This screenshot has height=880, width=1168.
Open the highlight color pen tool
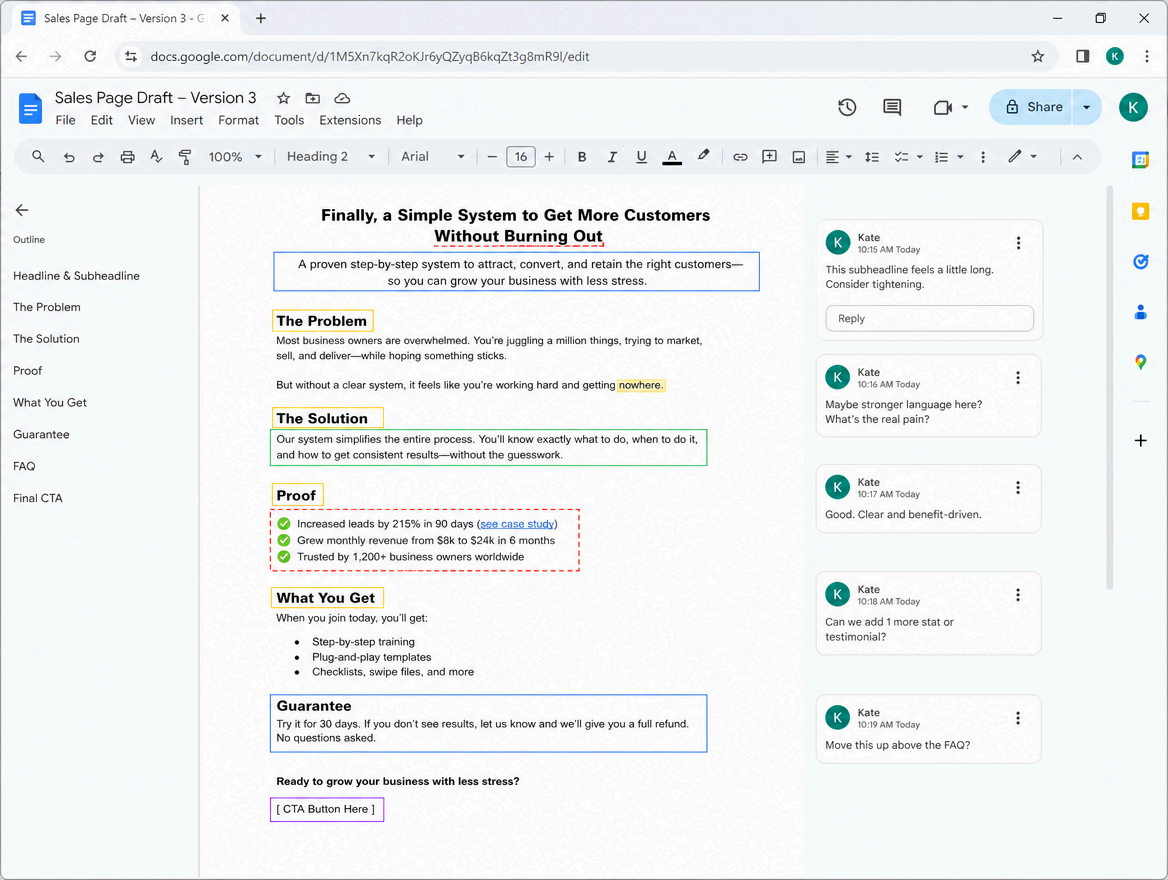coord(703,156)
